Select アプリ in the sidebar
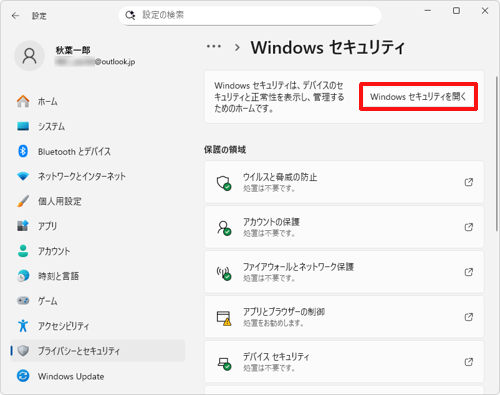This screenshot has width=500, height=395. (98, 226)
